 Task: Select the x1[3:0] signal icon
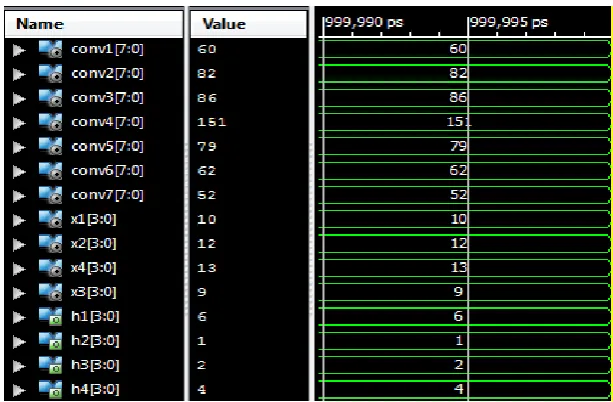point(50,219)
